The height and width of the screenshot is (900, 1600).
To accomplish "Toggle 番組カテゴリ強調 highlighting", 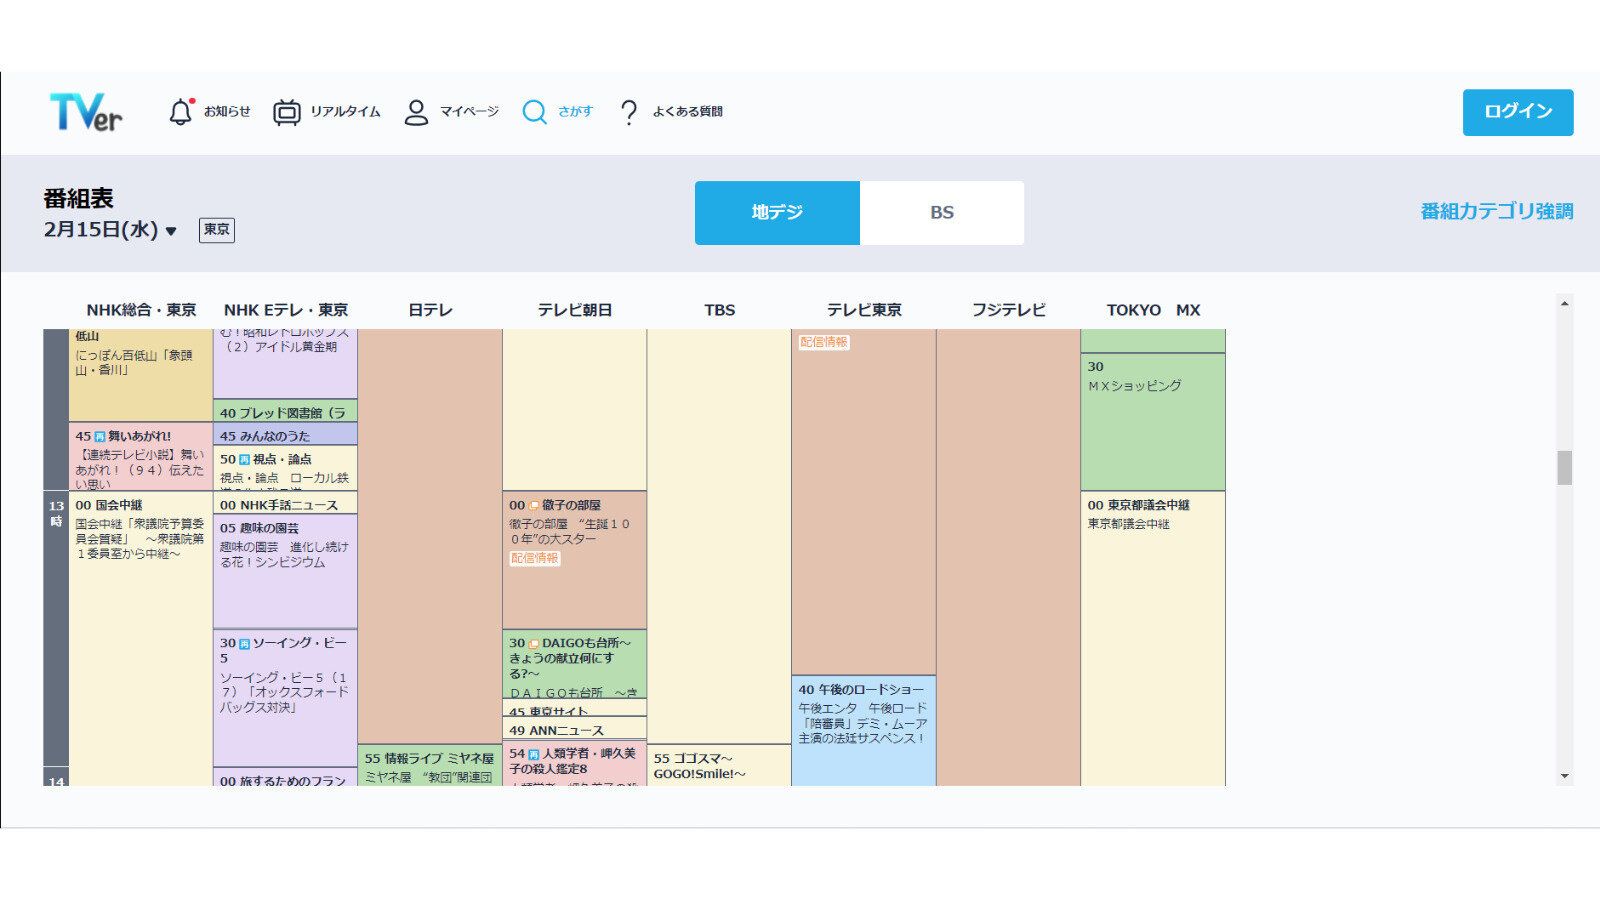I will (x=1496, y=212).
